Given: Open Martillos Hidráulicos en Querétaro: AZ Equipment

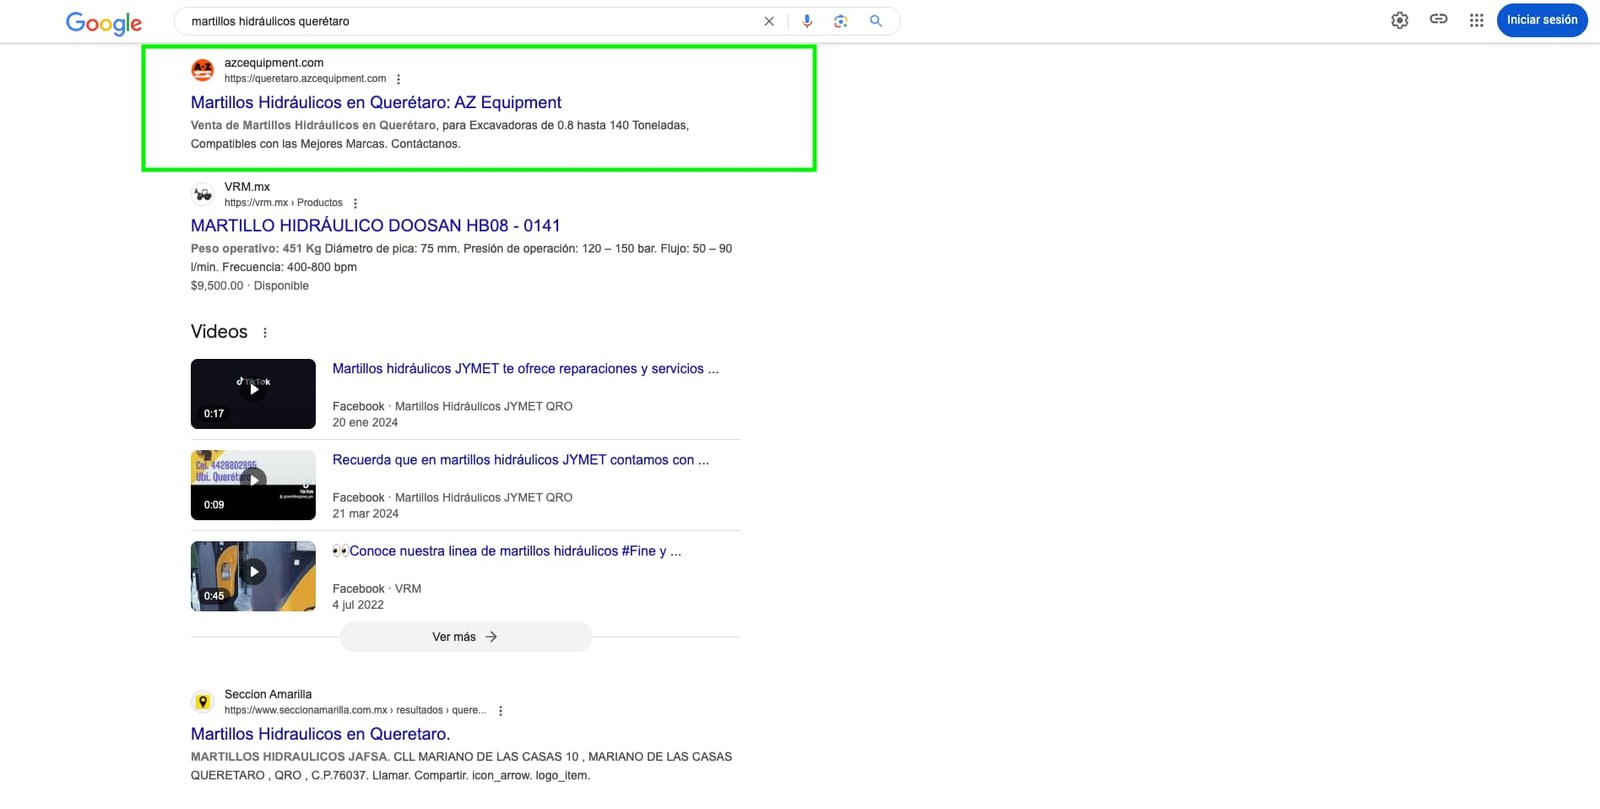Looking at the screenshot, I should [376, 102].
